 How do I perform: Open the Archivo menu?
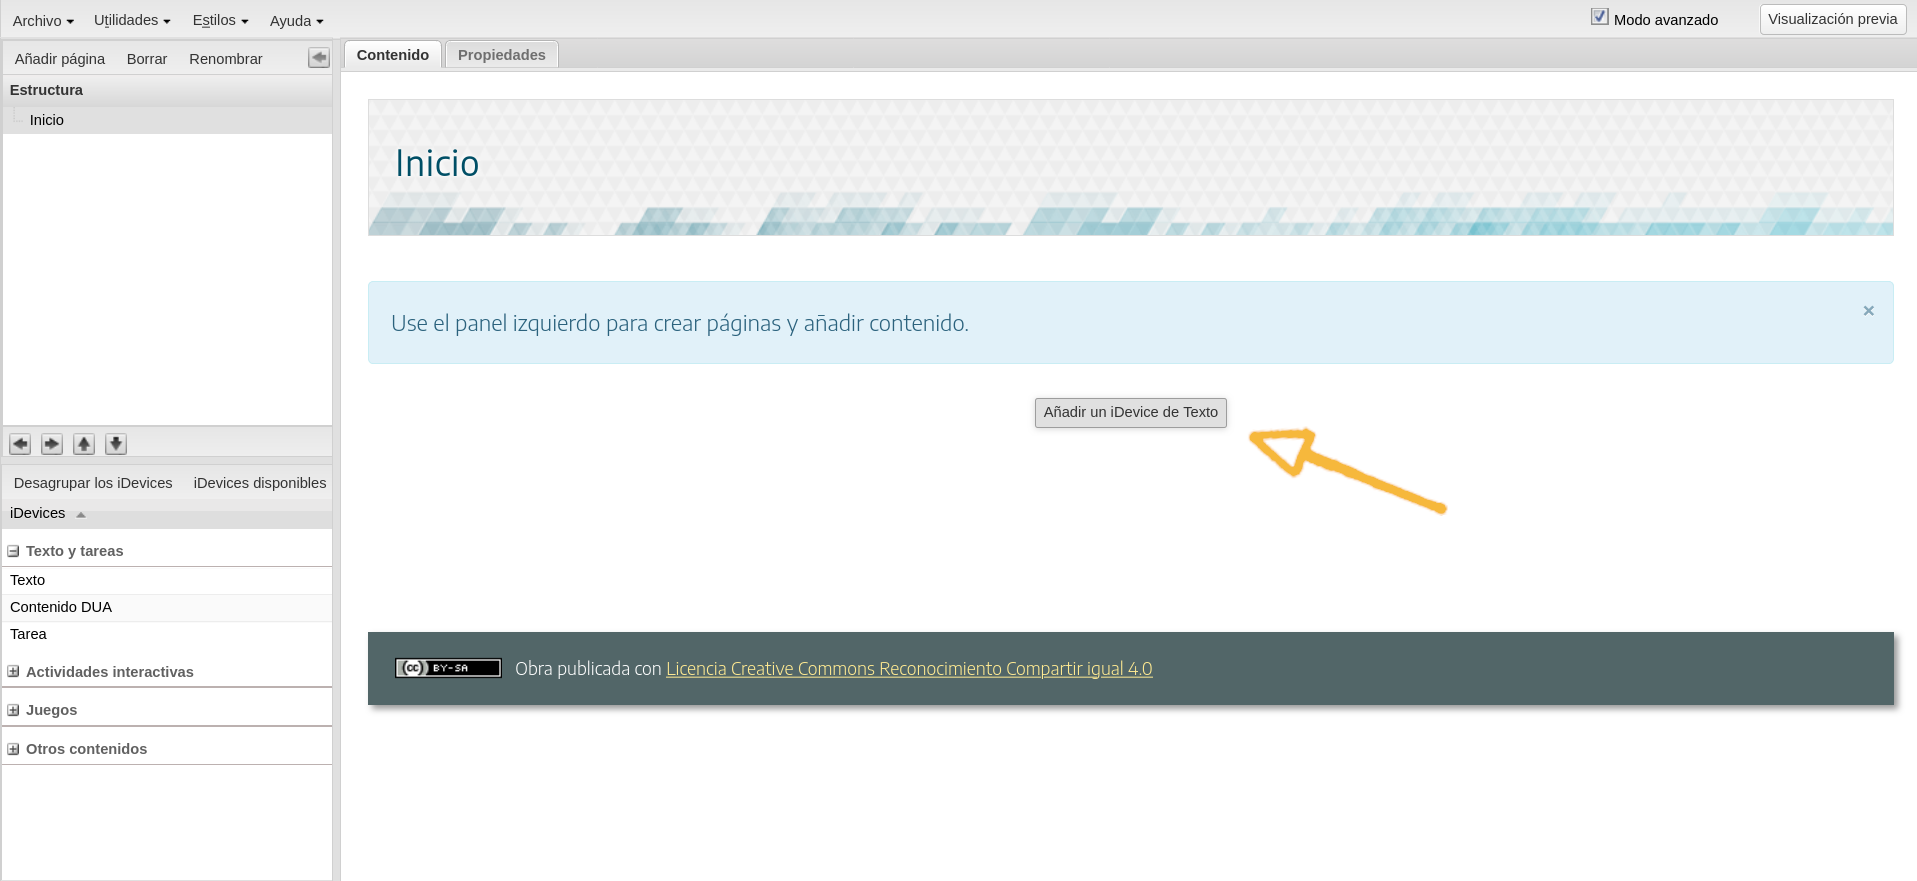(x=43, y=20)
